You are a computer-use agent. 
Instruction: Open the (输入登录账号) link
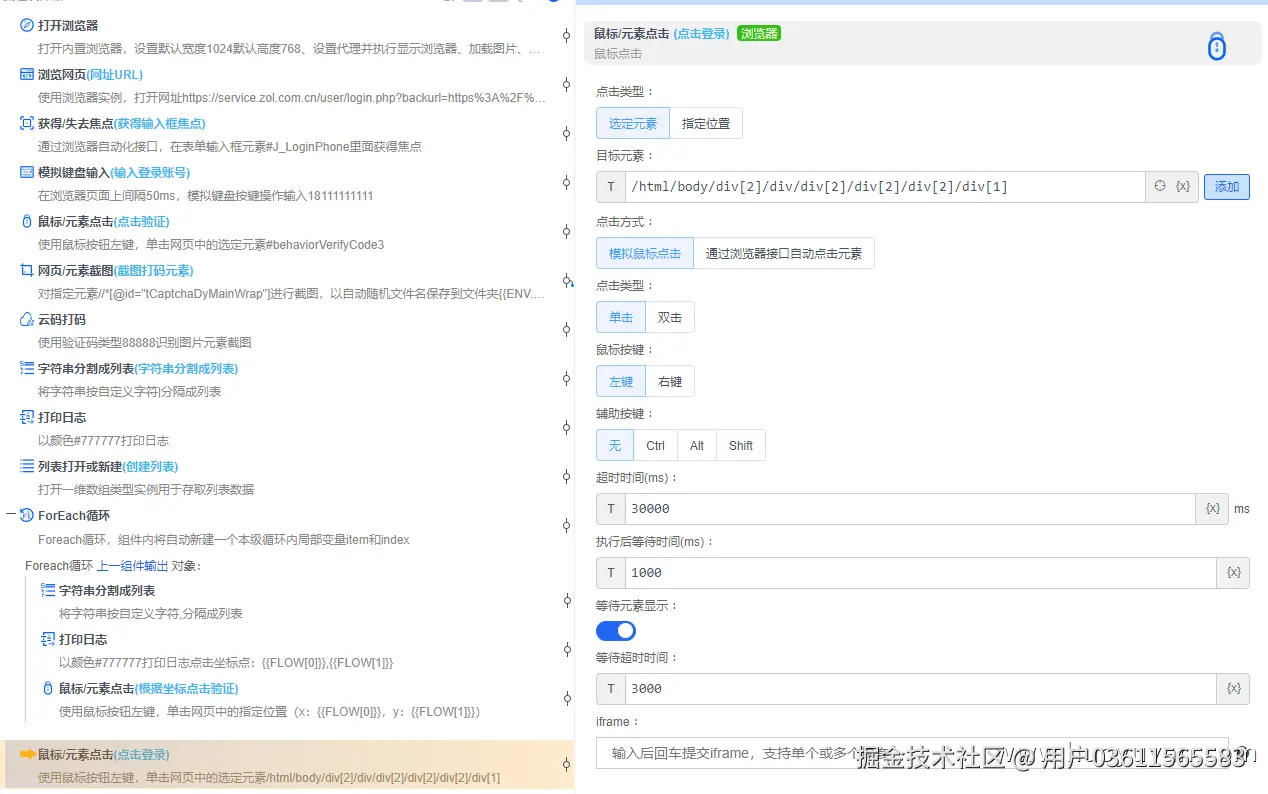click(x=150, y=172)
